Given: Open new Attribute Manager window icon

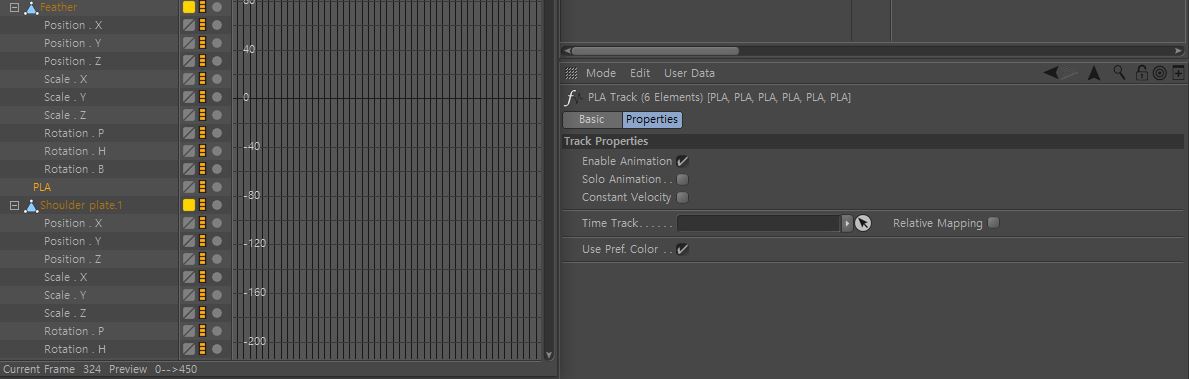Looking at the screenshot, I should [1178, 73].
